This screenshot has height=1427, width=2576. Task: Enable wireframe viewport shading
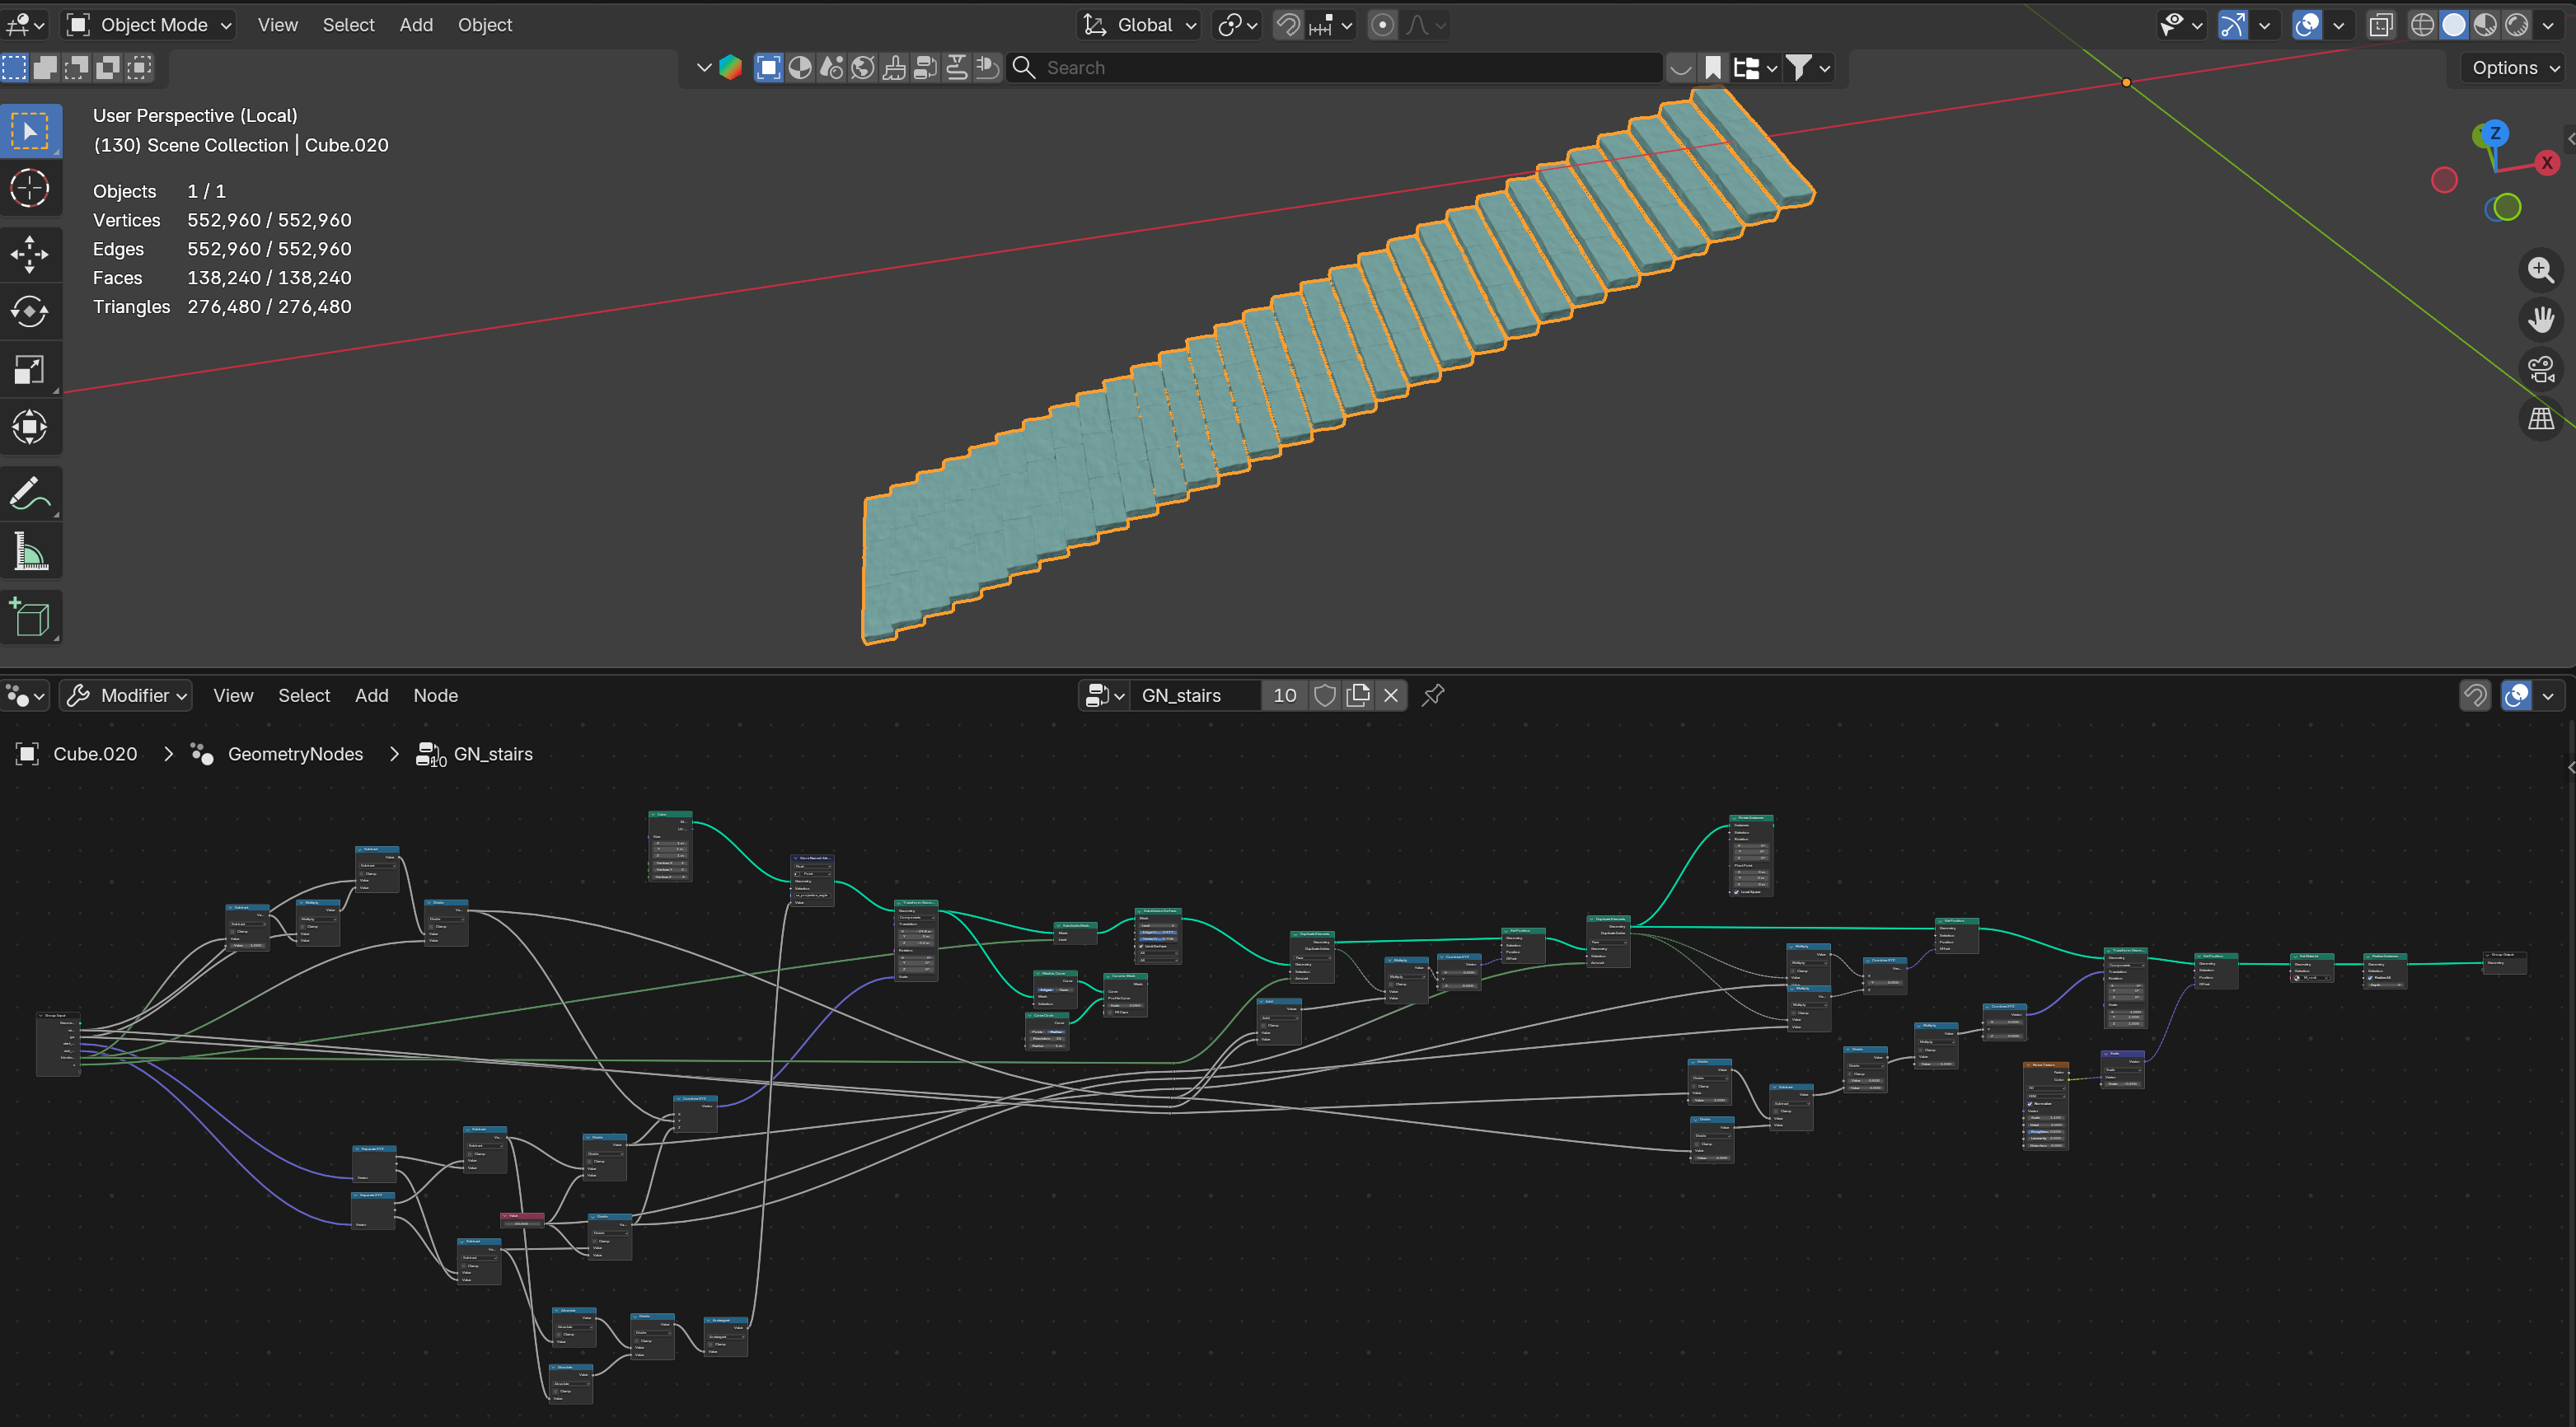coord(2422,25)
